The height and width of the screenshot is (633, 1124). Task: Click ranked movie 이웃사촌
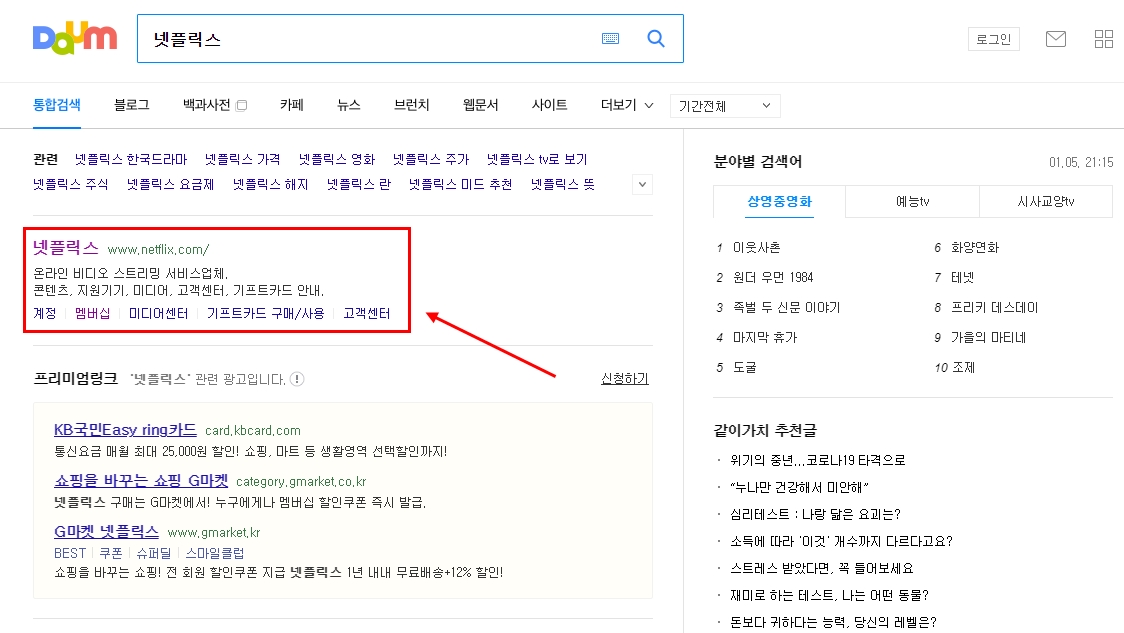coord(756,247)
